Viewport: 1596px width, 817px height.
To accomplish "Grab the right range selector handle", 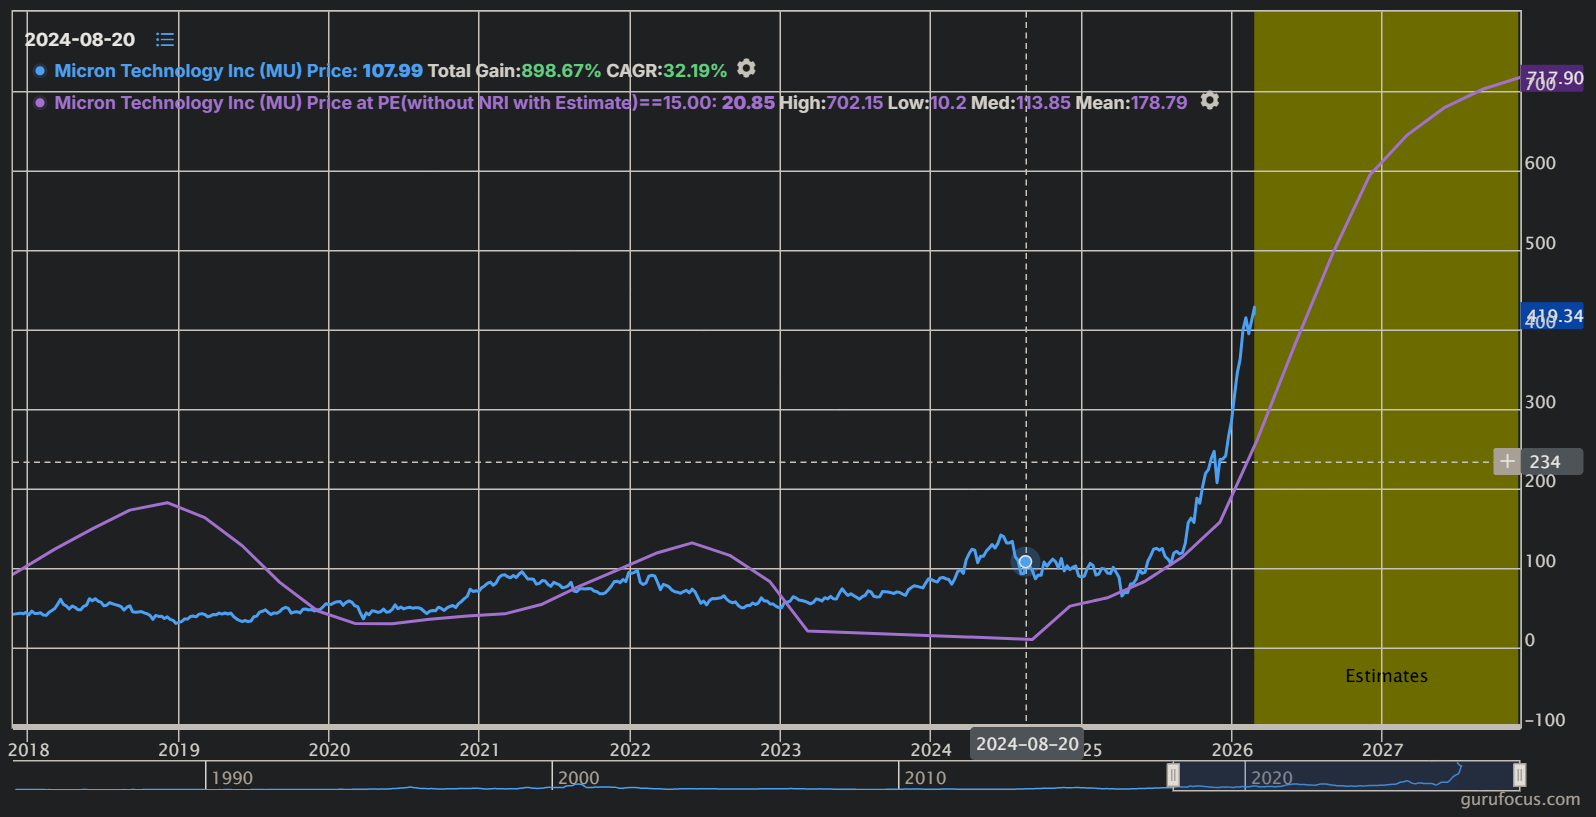I will pyautogui.click(x=1519, y=775).
